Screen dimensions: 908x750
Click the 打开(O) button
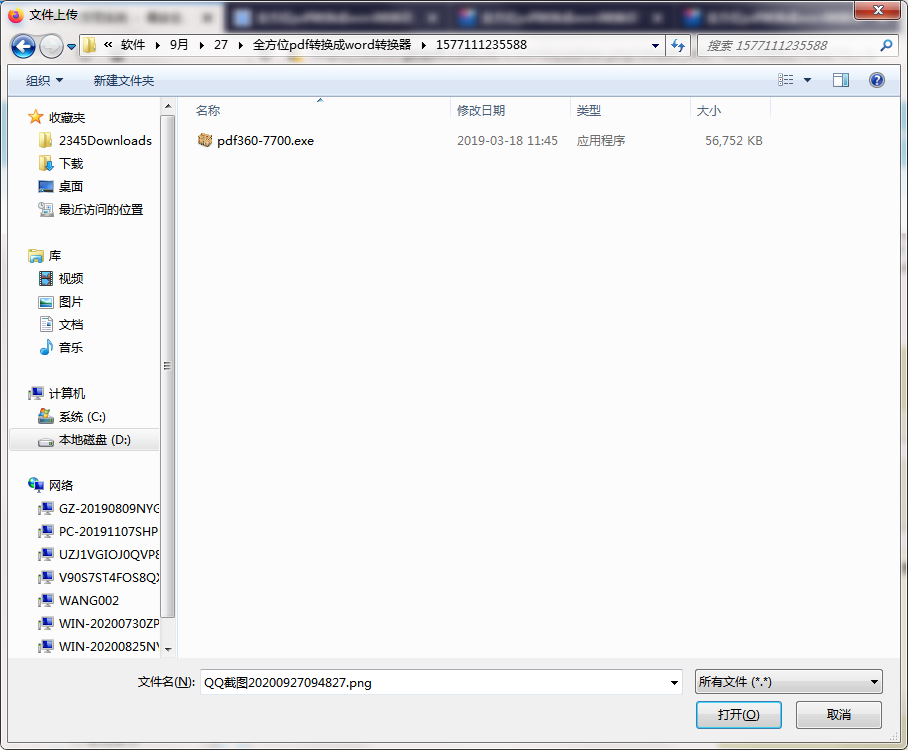tap(738, 715)
